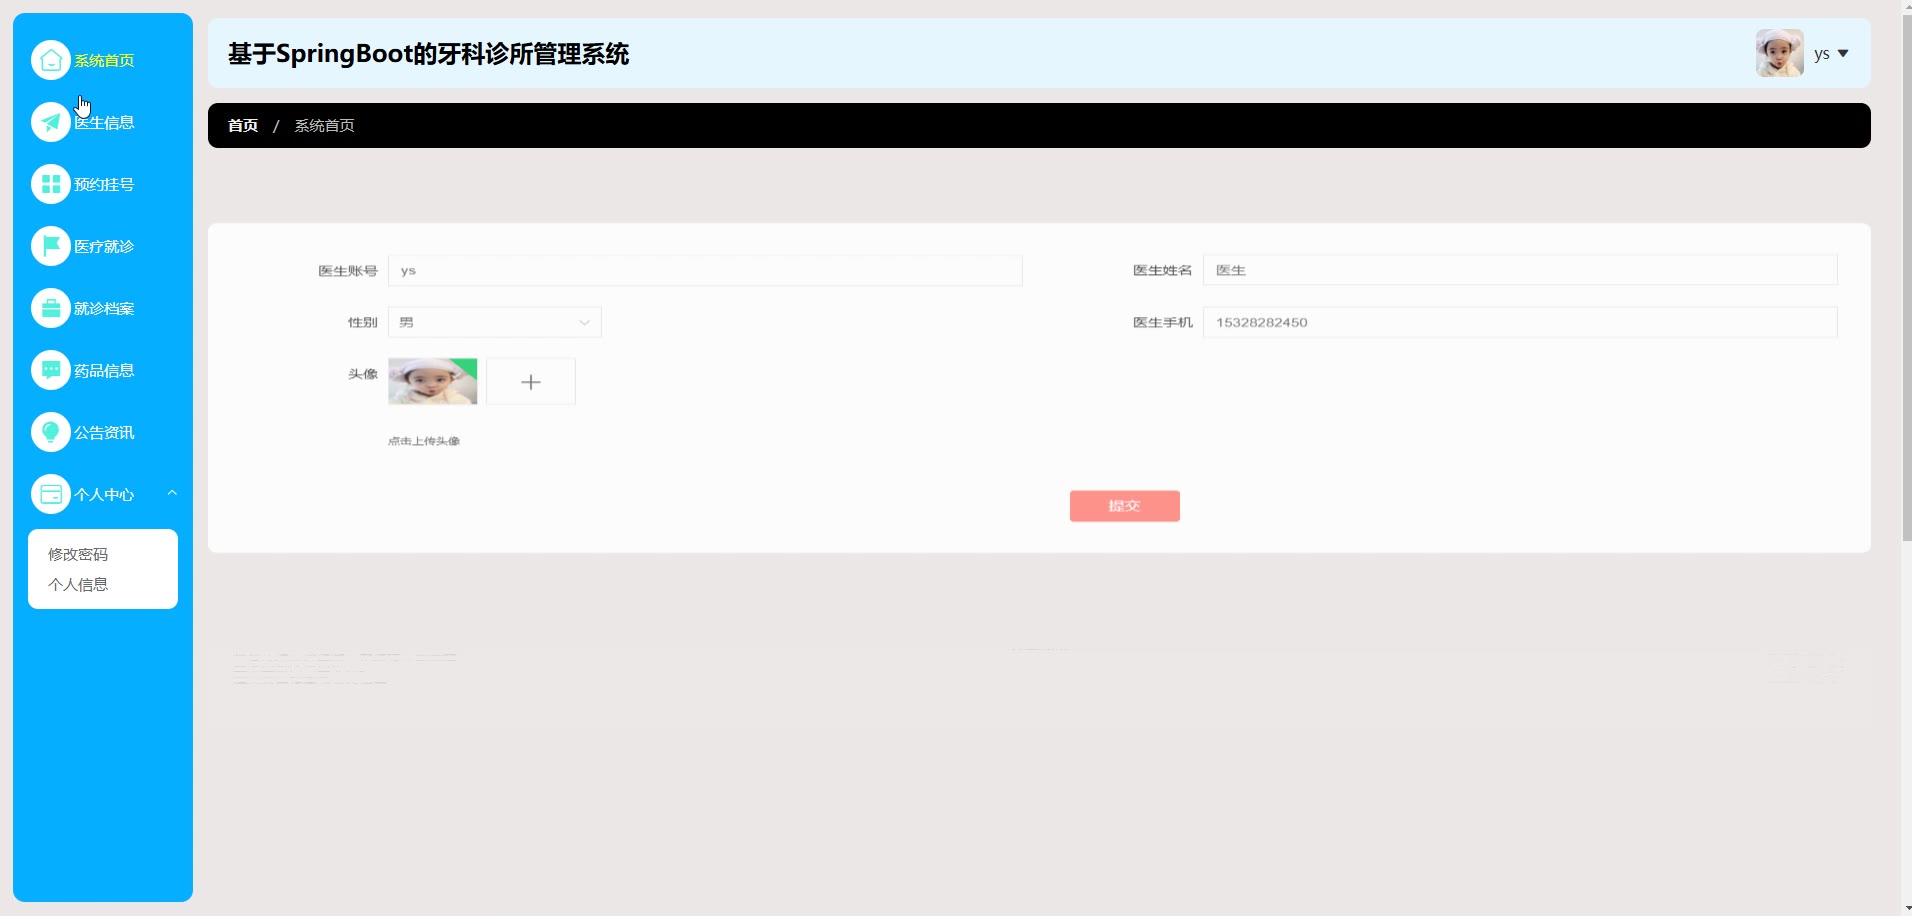This screenshot has width=1912, height=916.
Task: Click the lightbulb icon for 公告资讯
Action: (x=50, y=432)
